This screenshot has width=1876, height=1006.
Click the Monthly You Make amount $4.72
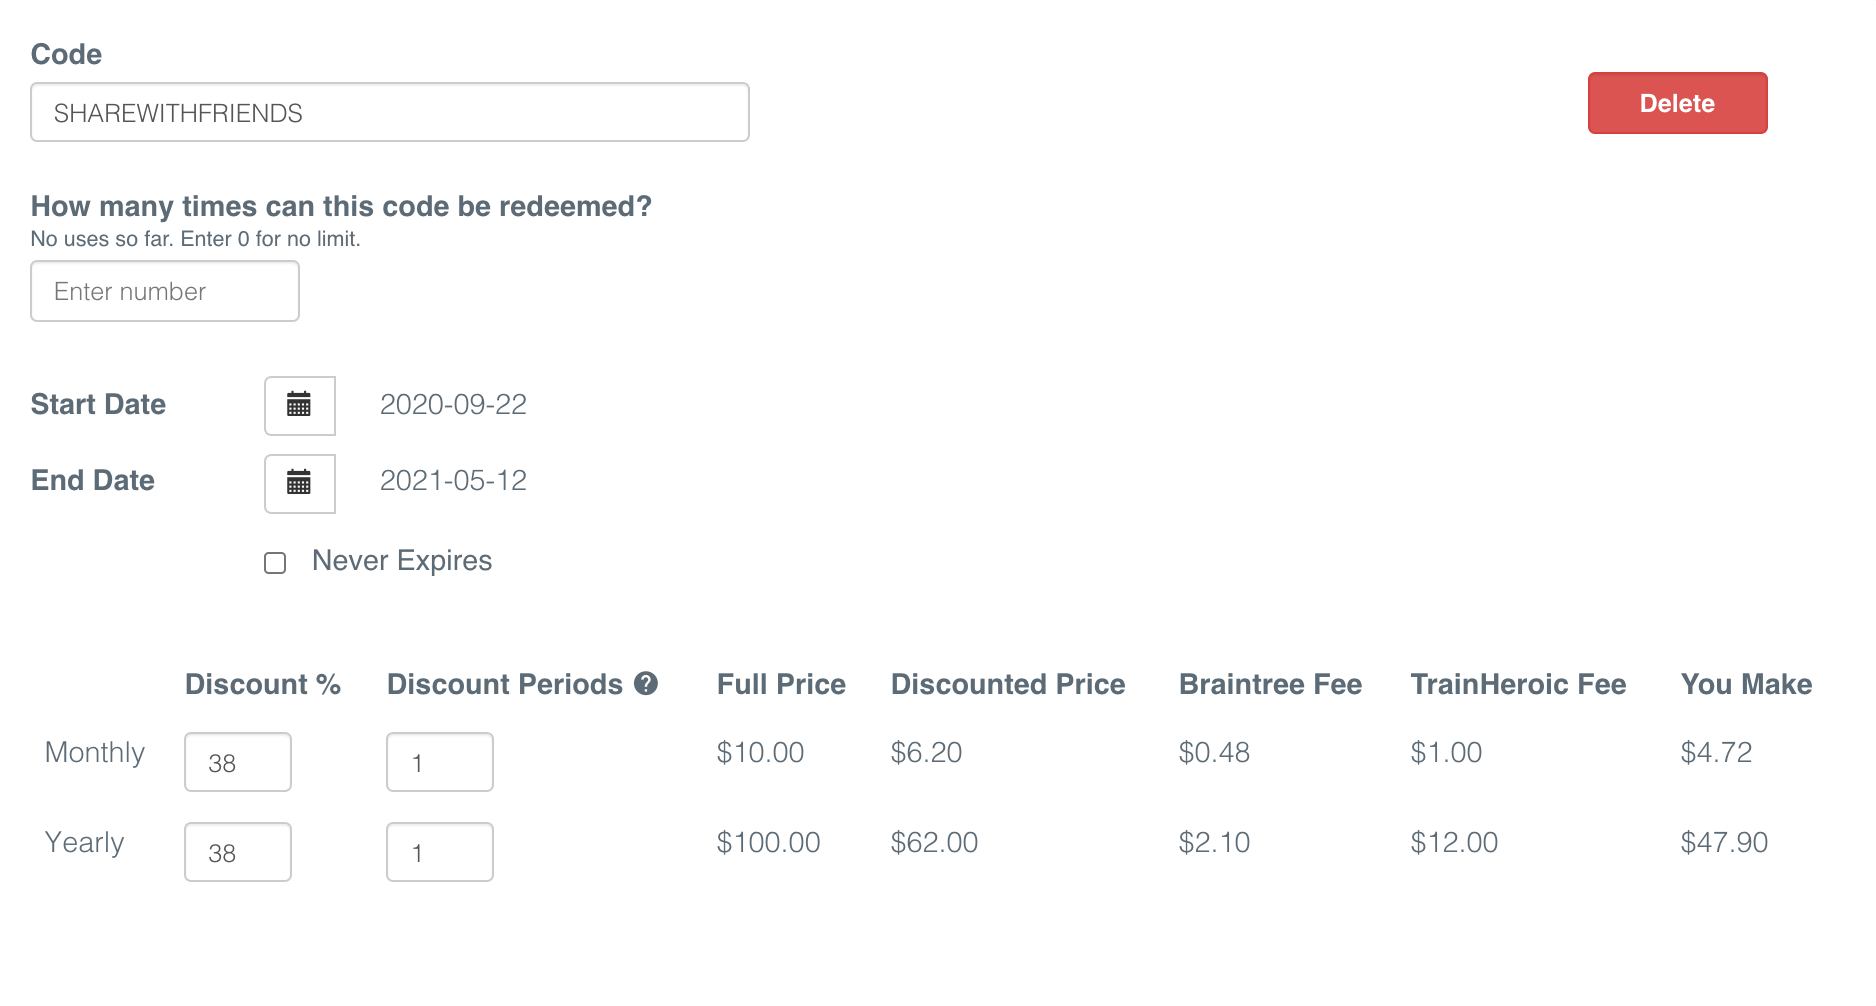(x=1716, y=752)
